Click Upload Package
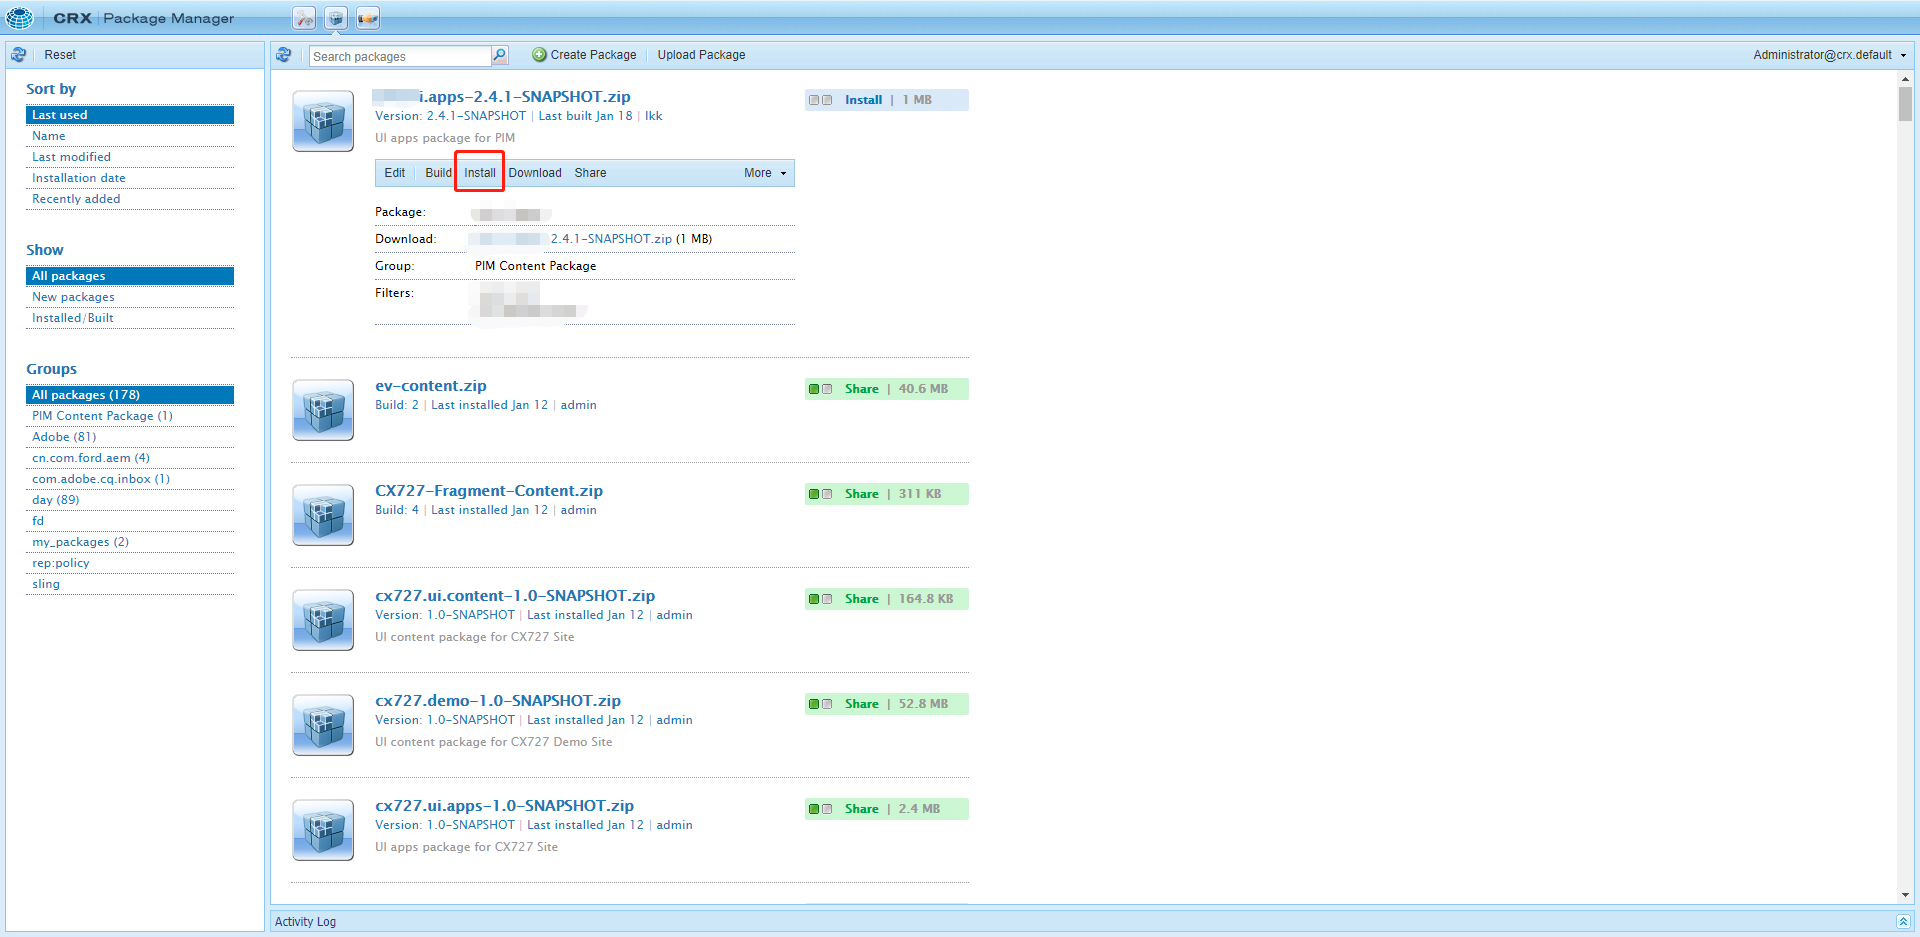Image resolution: width=1920 pixels, height=937 pixels. click(x=701, y=55)
